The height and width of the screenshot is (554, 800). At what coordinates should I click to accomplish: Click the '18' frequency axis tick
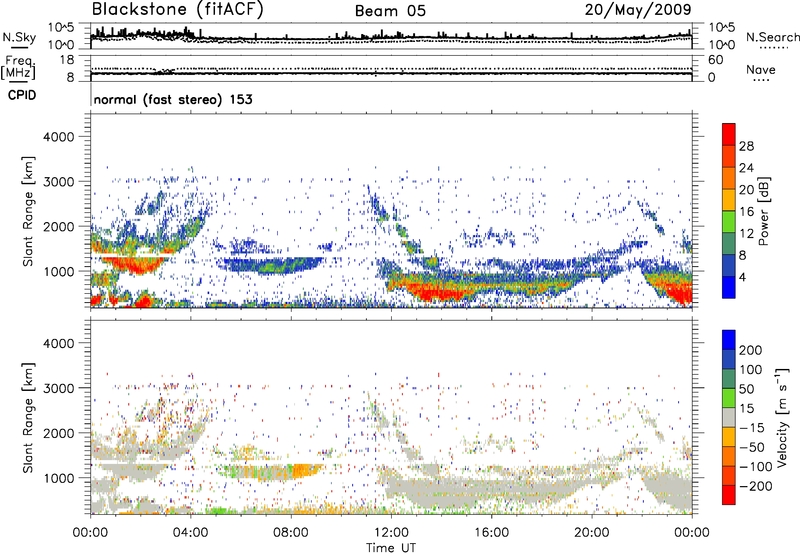(67, 60)
